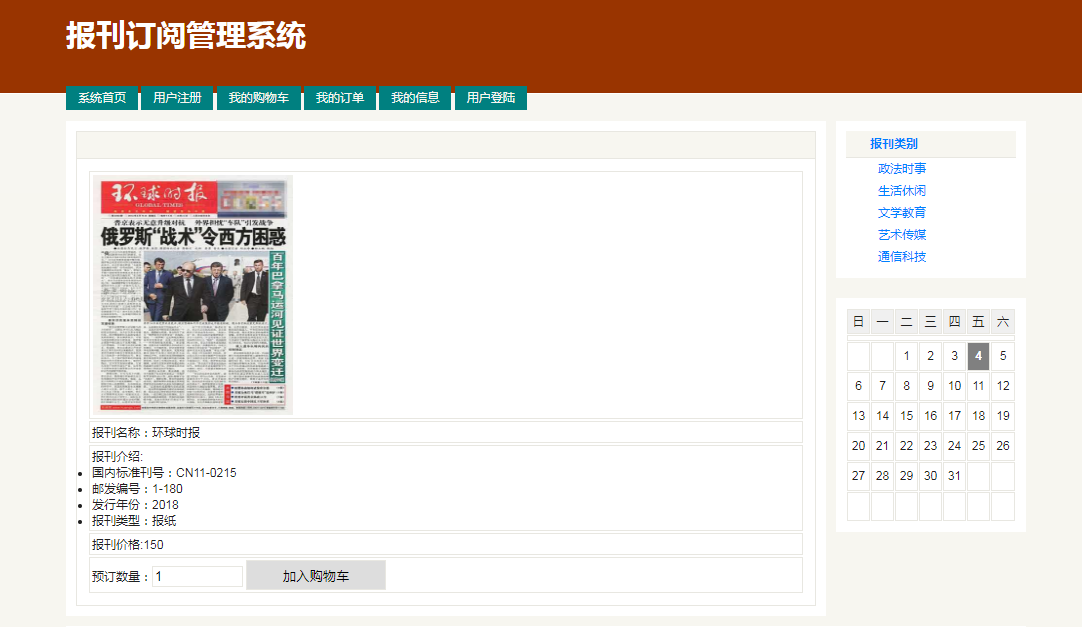
Task: Go to 用户注册 page
Action: click(177, 98)
